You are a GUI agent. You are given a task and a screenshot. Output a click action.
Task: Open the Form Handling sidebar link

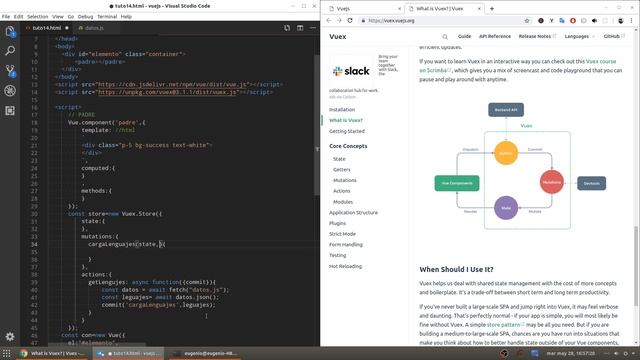click(x=346, y=244)
